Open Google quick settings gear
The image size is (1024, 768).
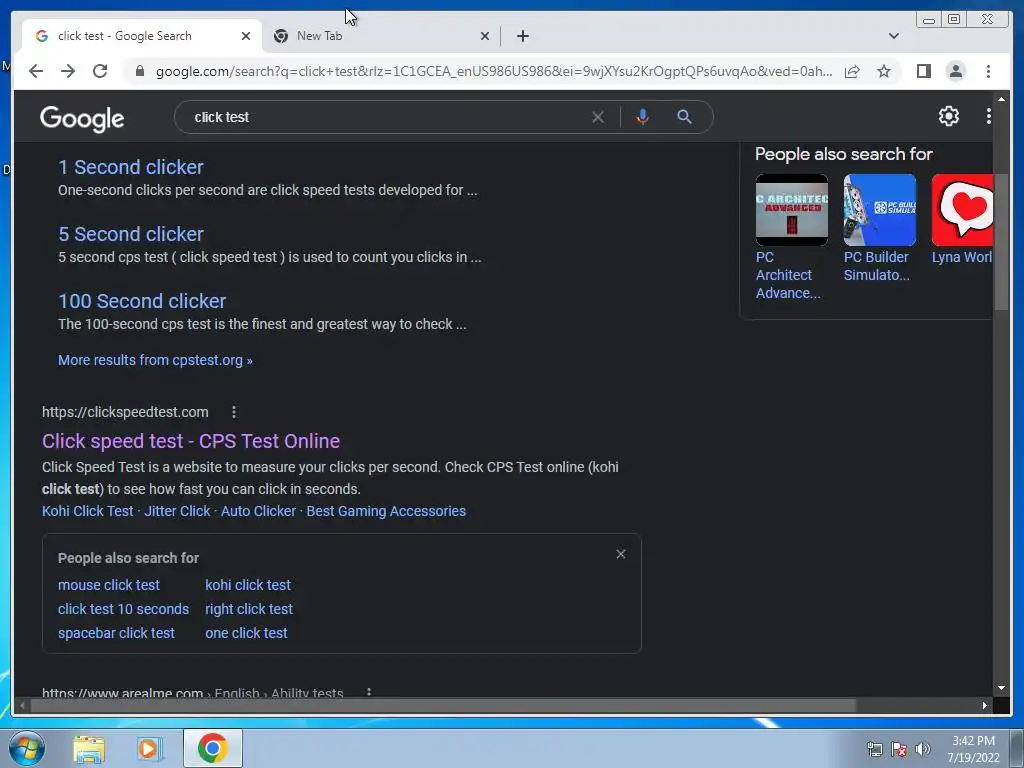(948, 116)
